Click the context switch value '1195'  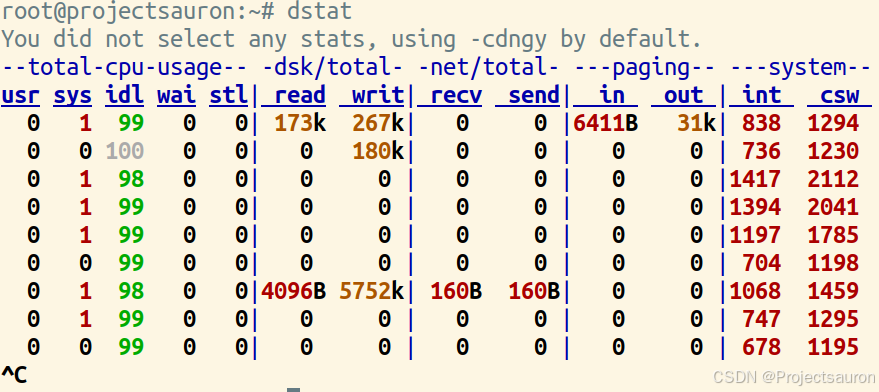(x=833, y=347)
